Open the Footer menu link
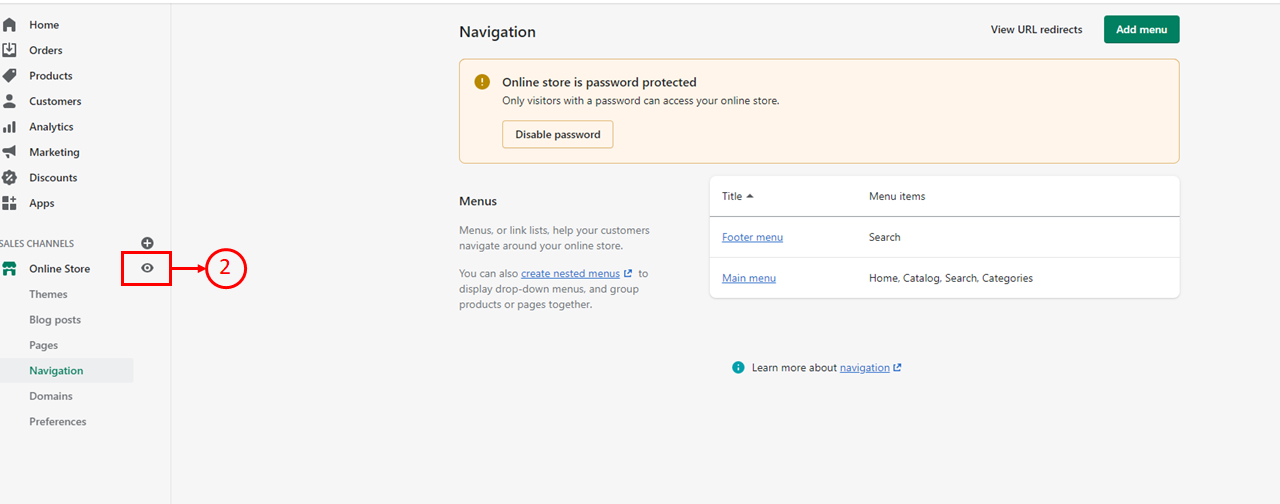This screenshot has height=504, width=1280. [752, 237]
